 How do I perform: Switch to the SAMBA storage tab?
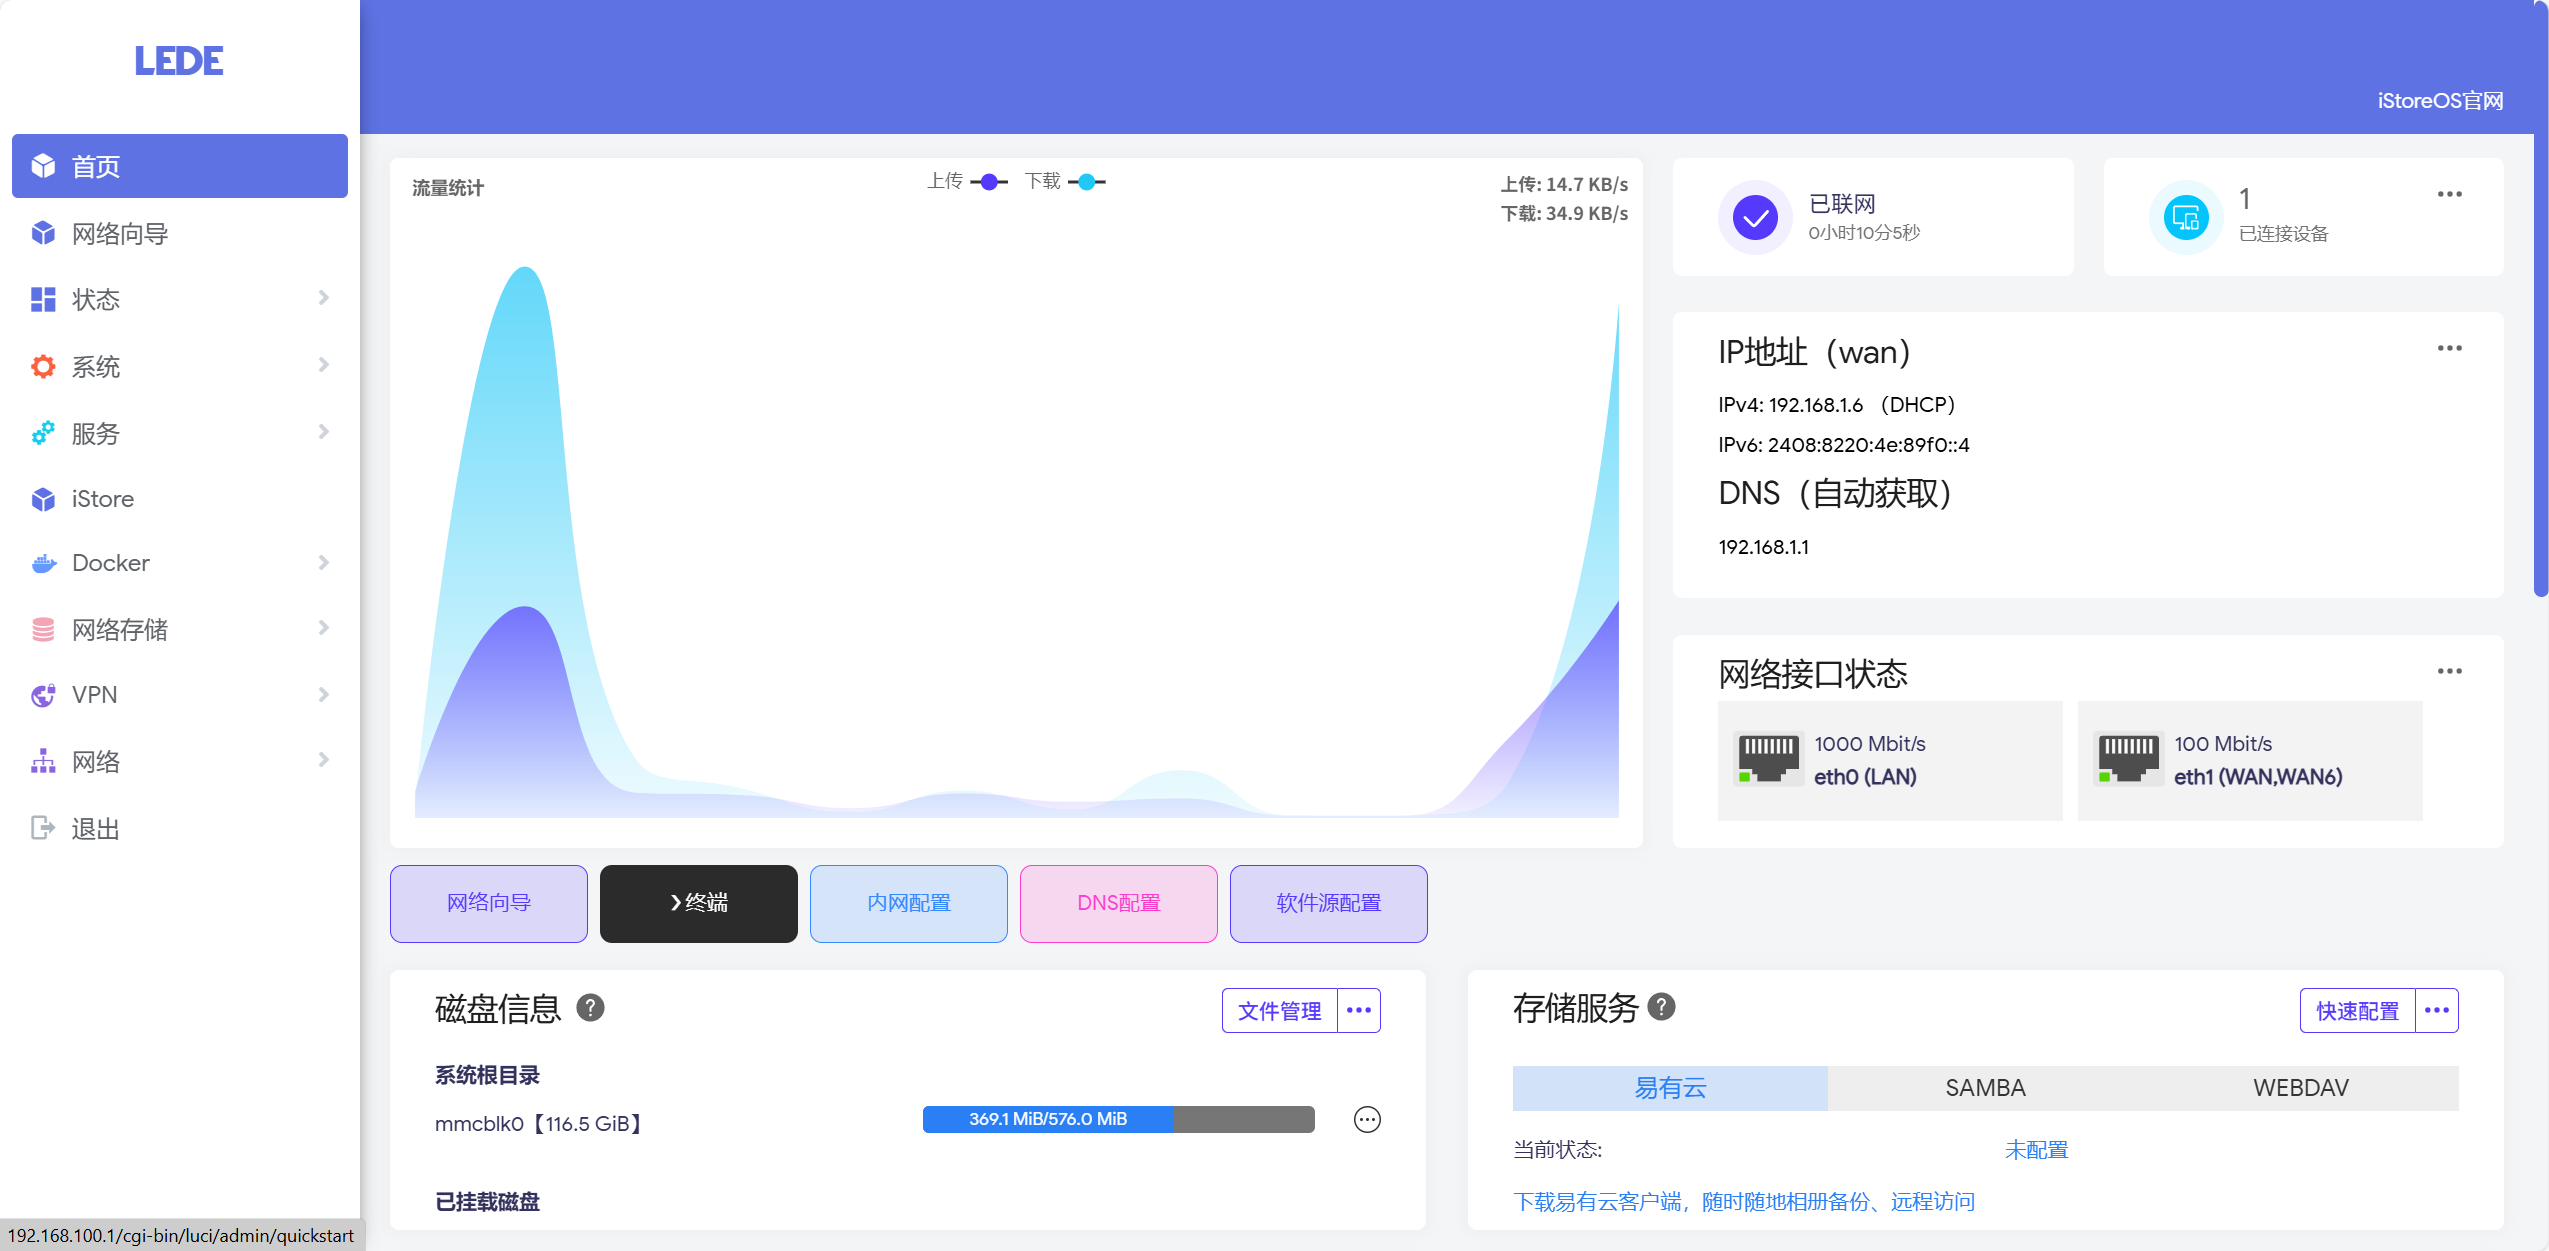pos(1985,1088)
